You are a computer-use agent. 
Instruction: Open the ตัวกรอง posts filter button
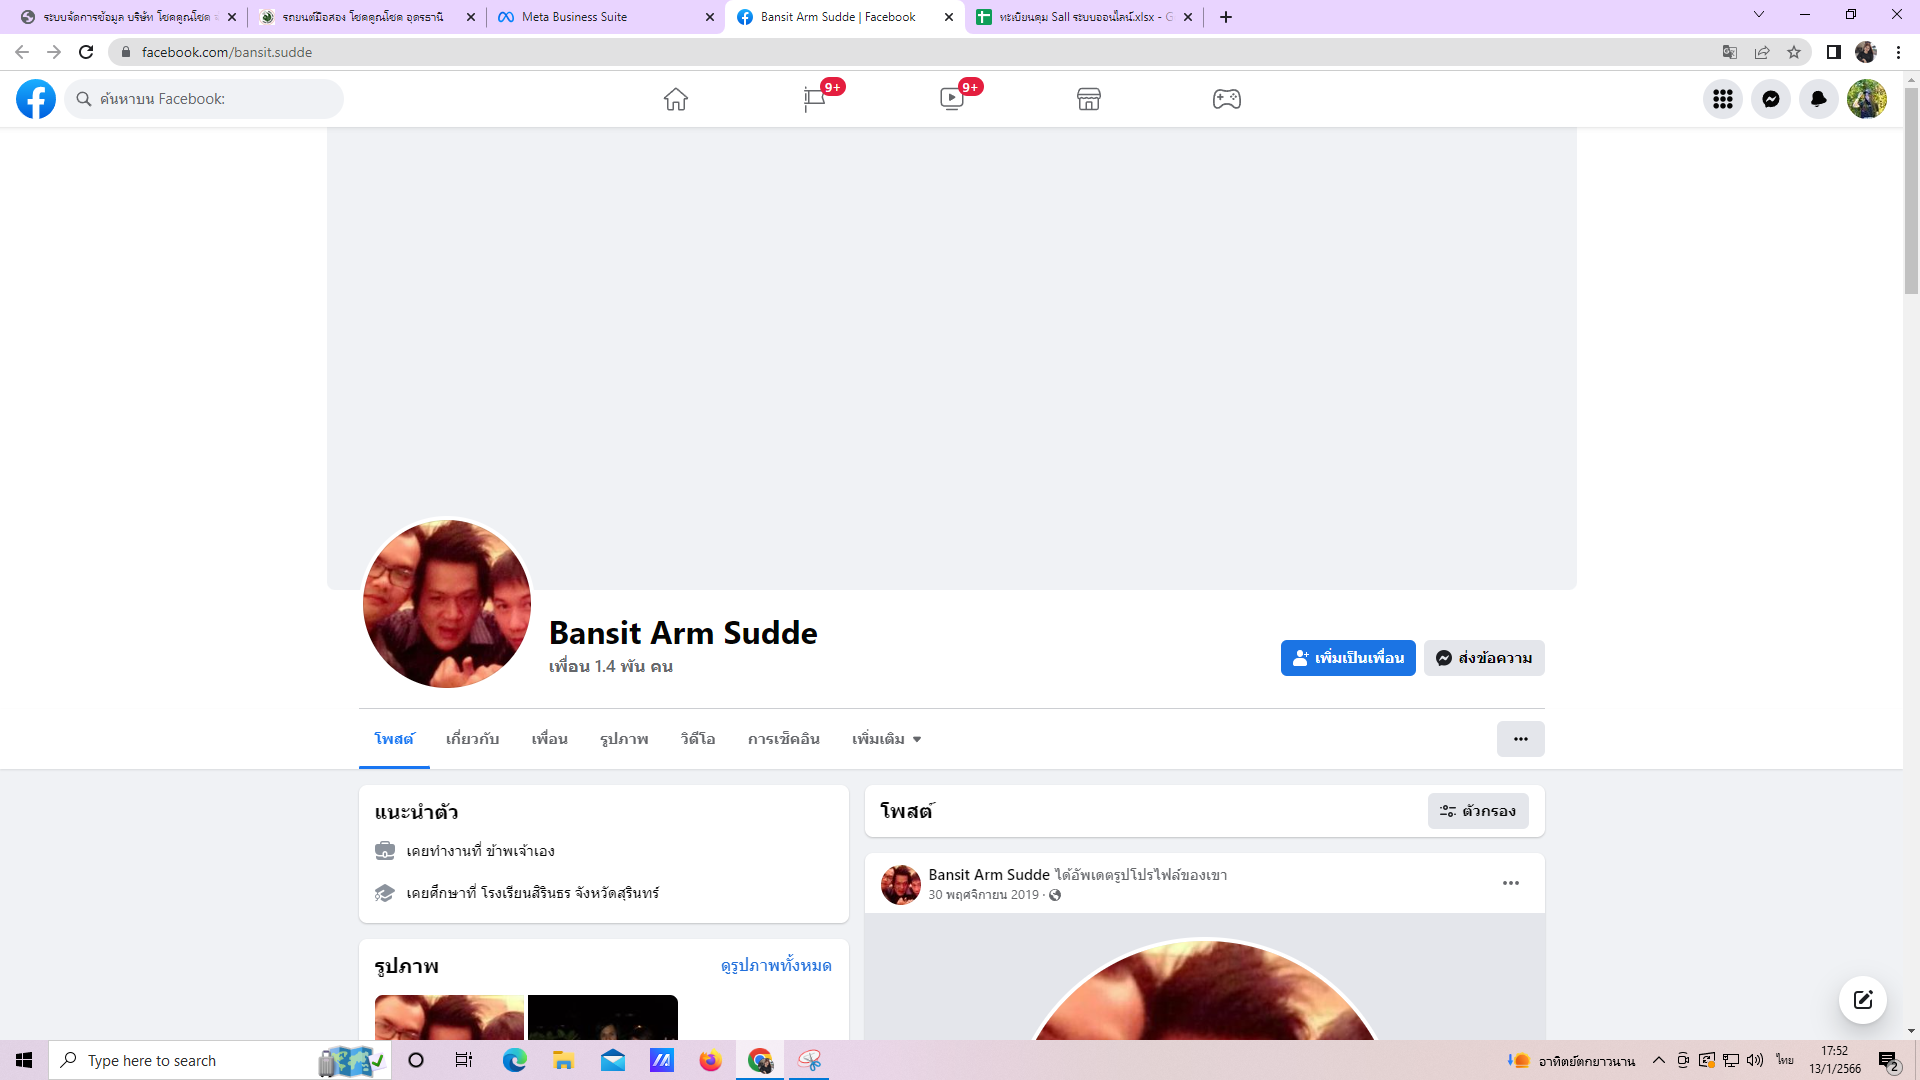pos(1478,811)
